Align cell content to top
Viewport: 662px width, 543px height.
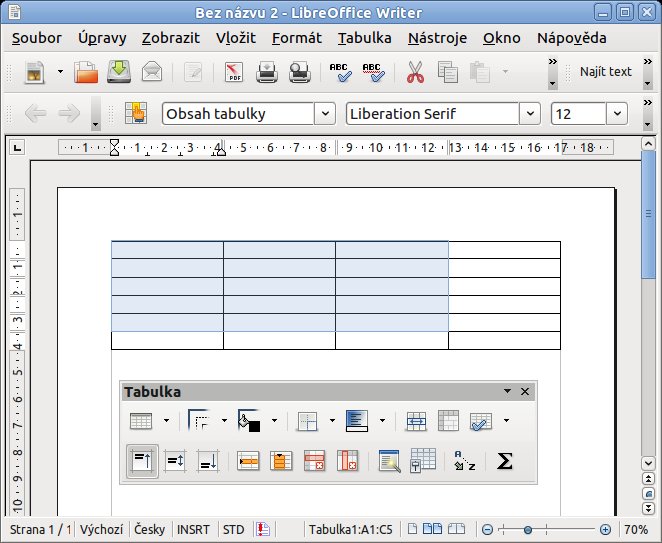(142, 461)
